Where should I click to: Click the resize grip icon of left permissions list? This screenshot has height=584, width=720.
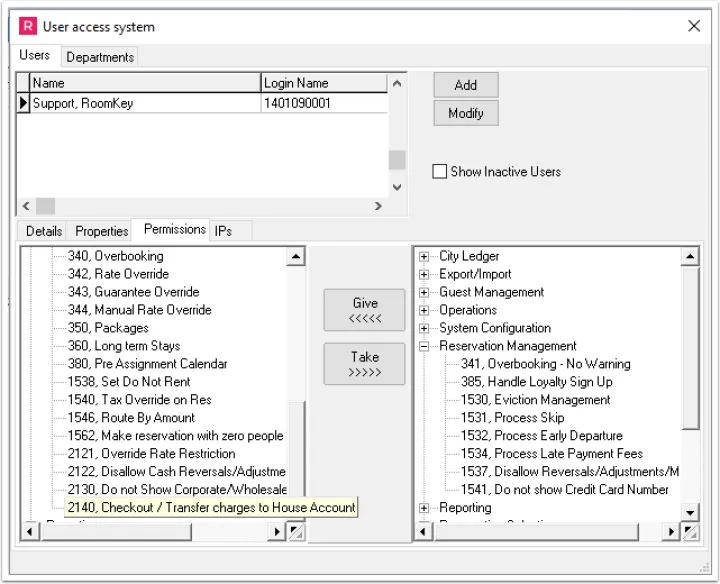tap(296, 533)
